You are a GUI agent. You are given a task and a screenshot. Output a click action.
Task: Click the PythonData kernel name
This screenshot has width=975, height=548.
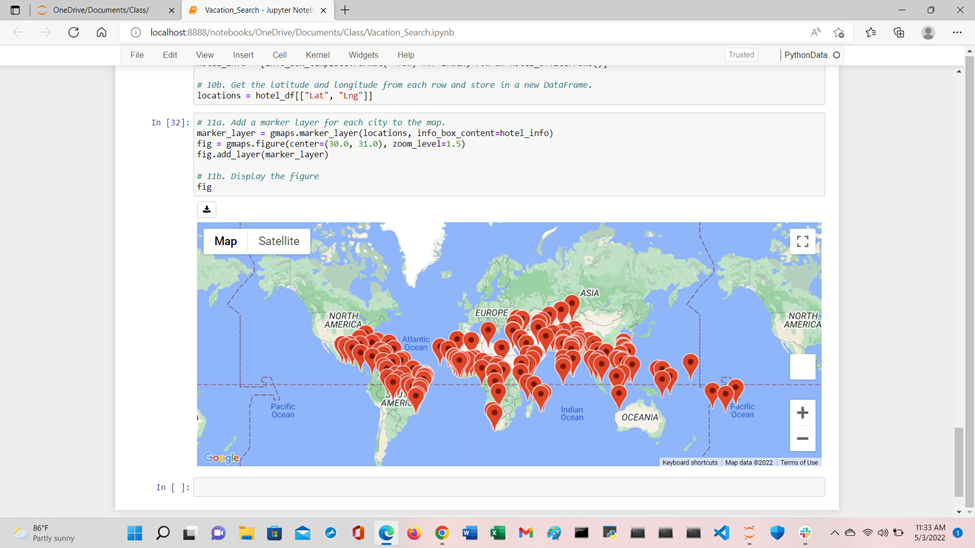pyautogui.click(x=806, y=55)
